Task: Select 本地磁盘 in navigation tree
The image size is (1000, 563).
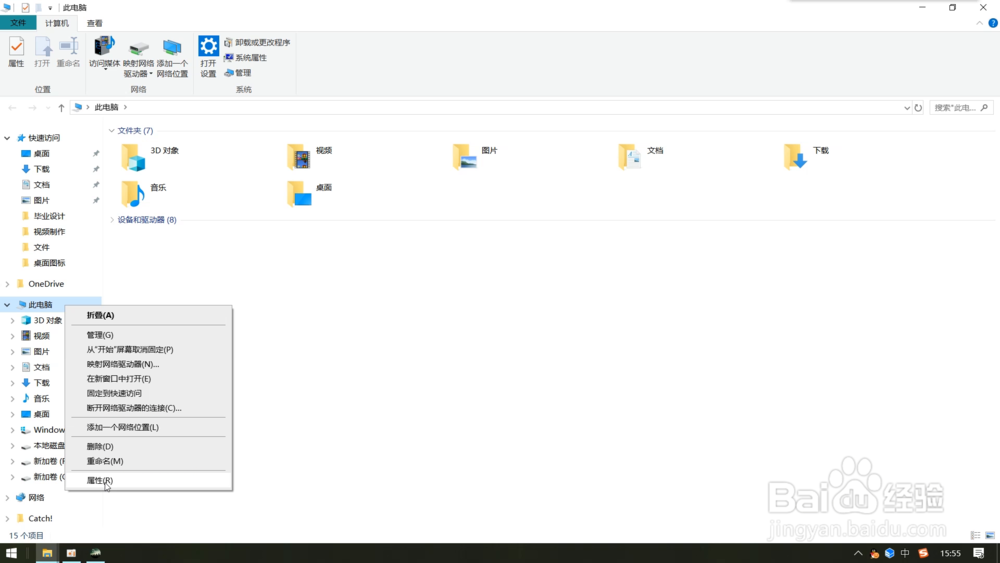Action: click(x=49, y=446)
